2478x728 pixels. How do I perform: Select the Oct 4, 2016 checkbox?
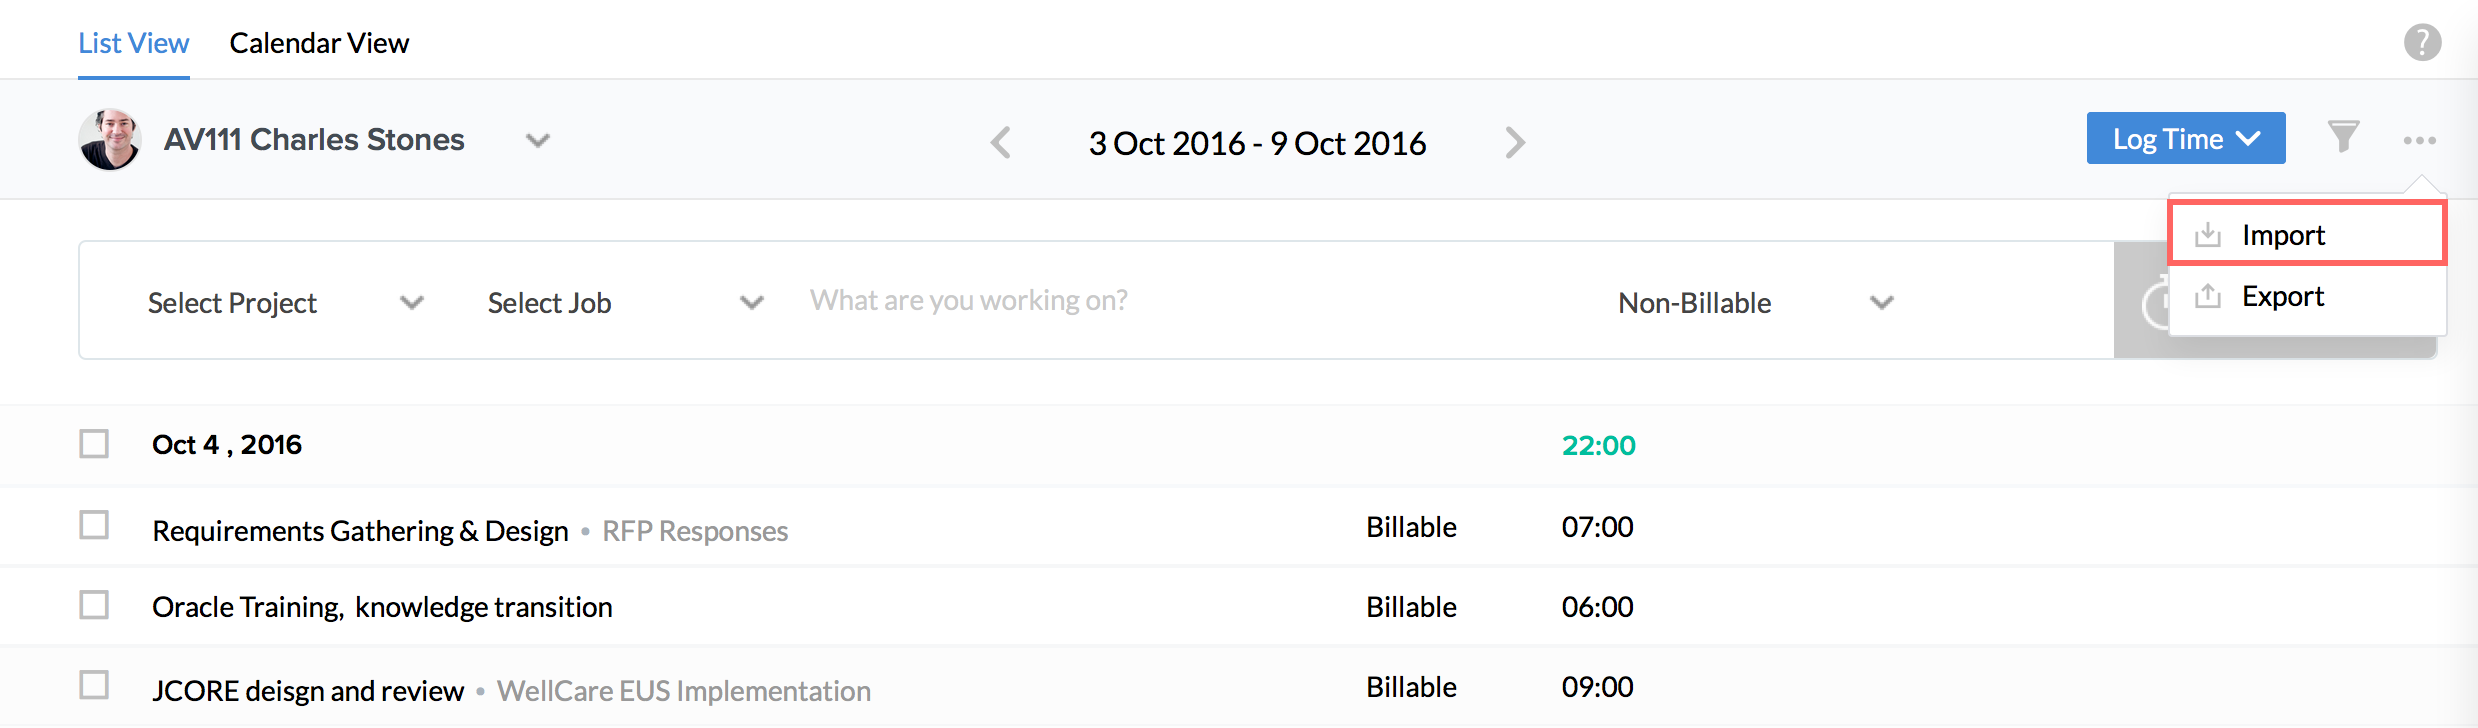[94, 444]
